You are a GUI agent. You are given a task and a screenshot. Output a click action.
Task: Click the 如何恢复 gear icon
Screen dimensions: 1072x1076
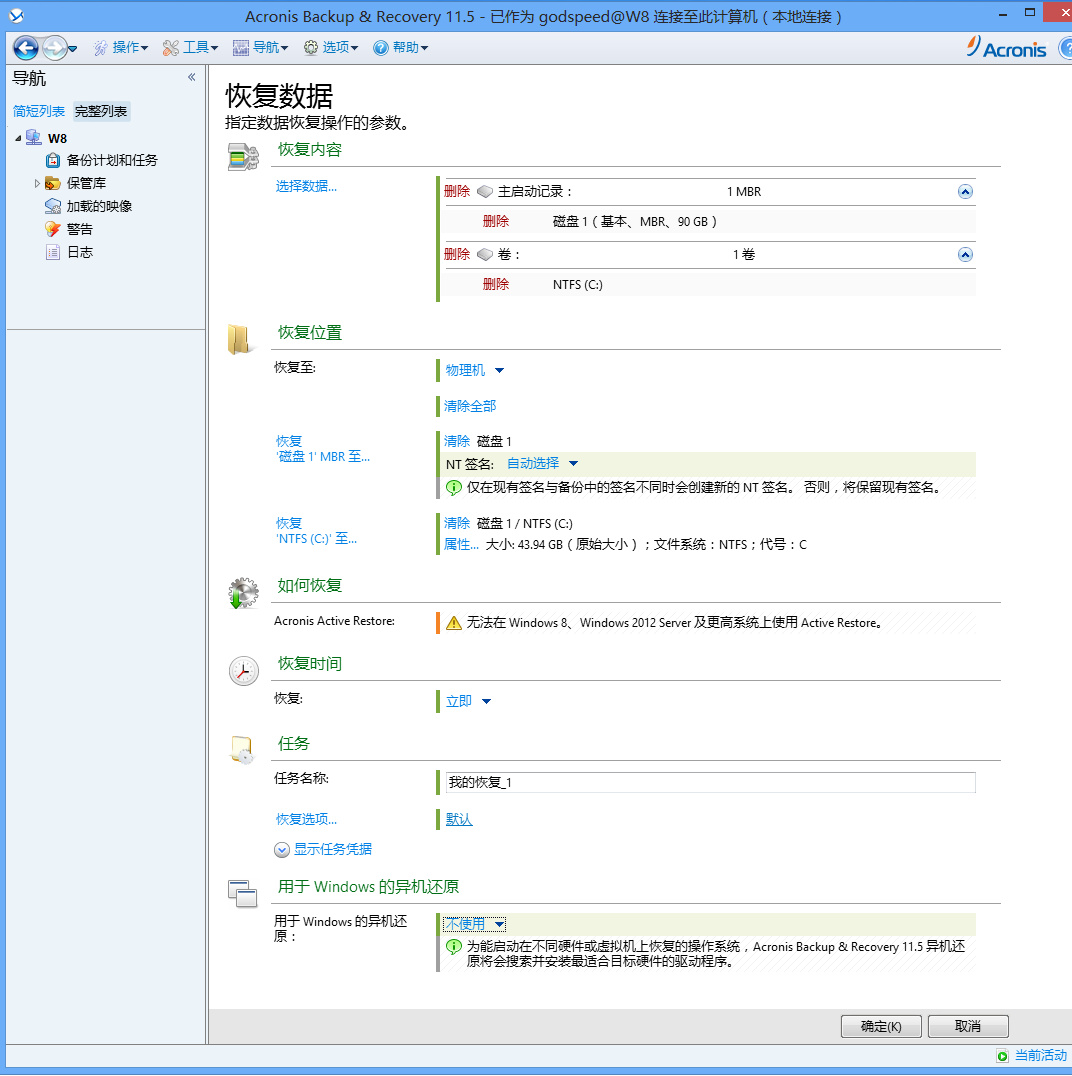click(243, 593)
